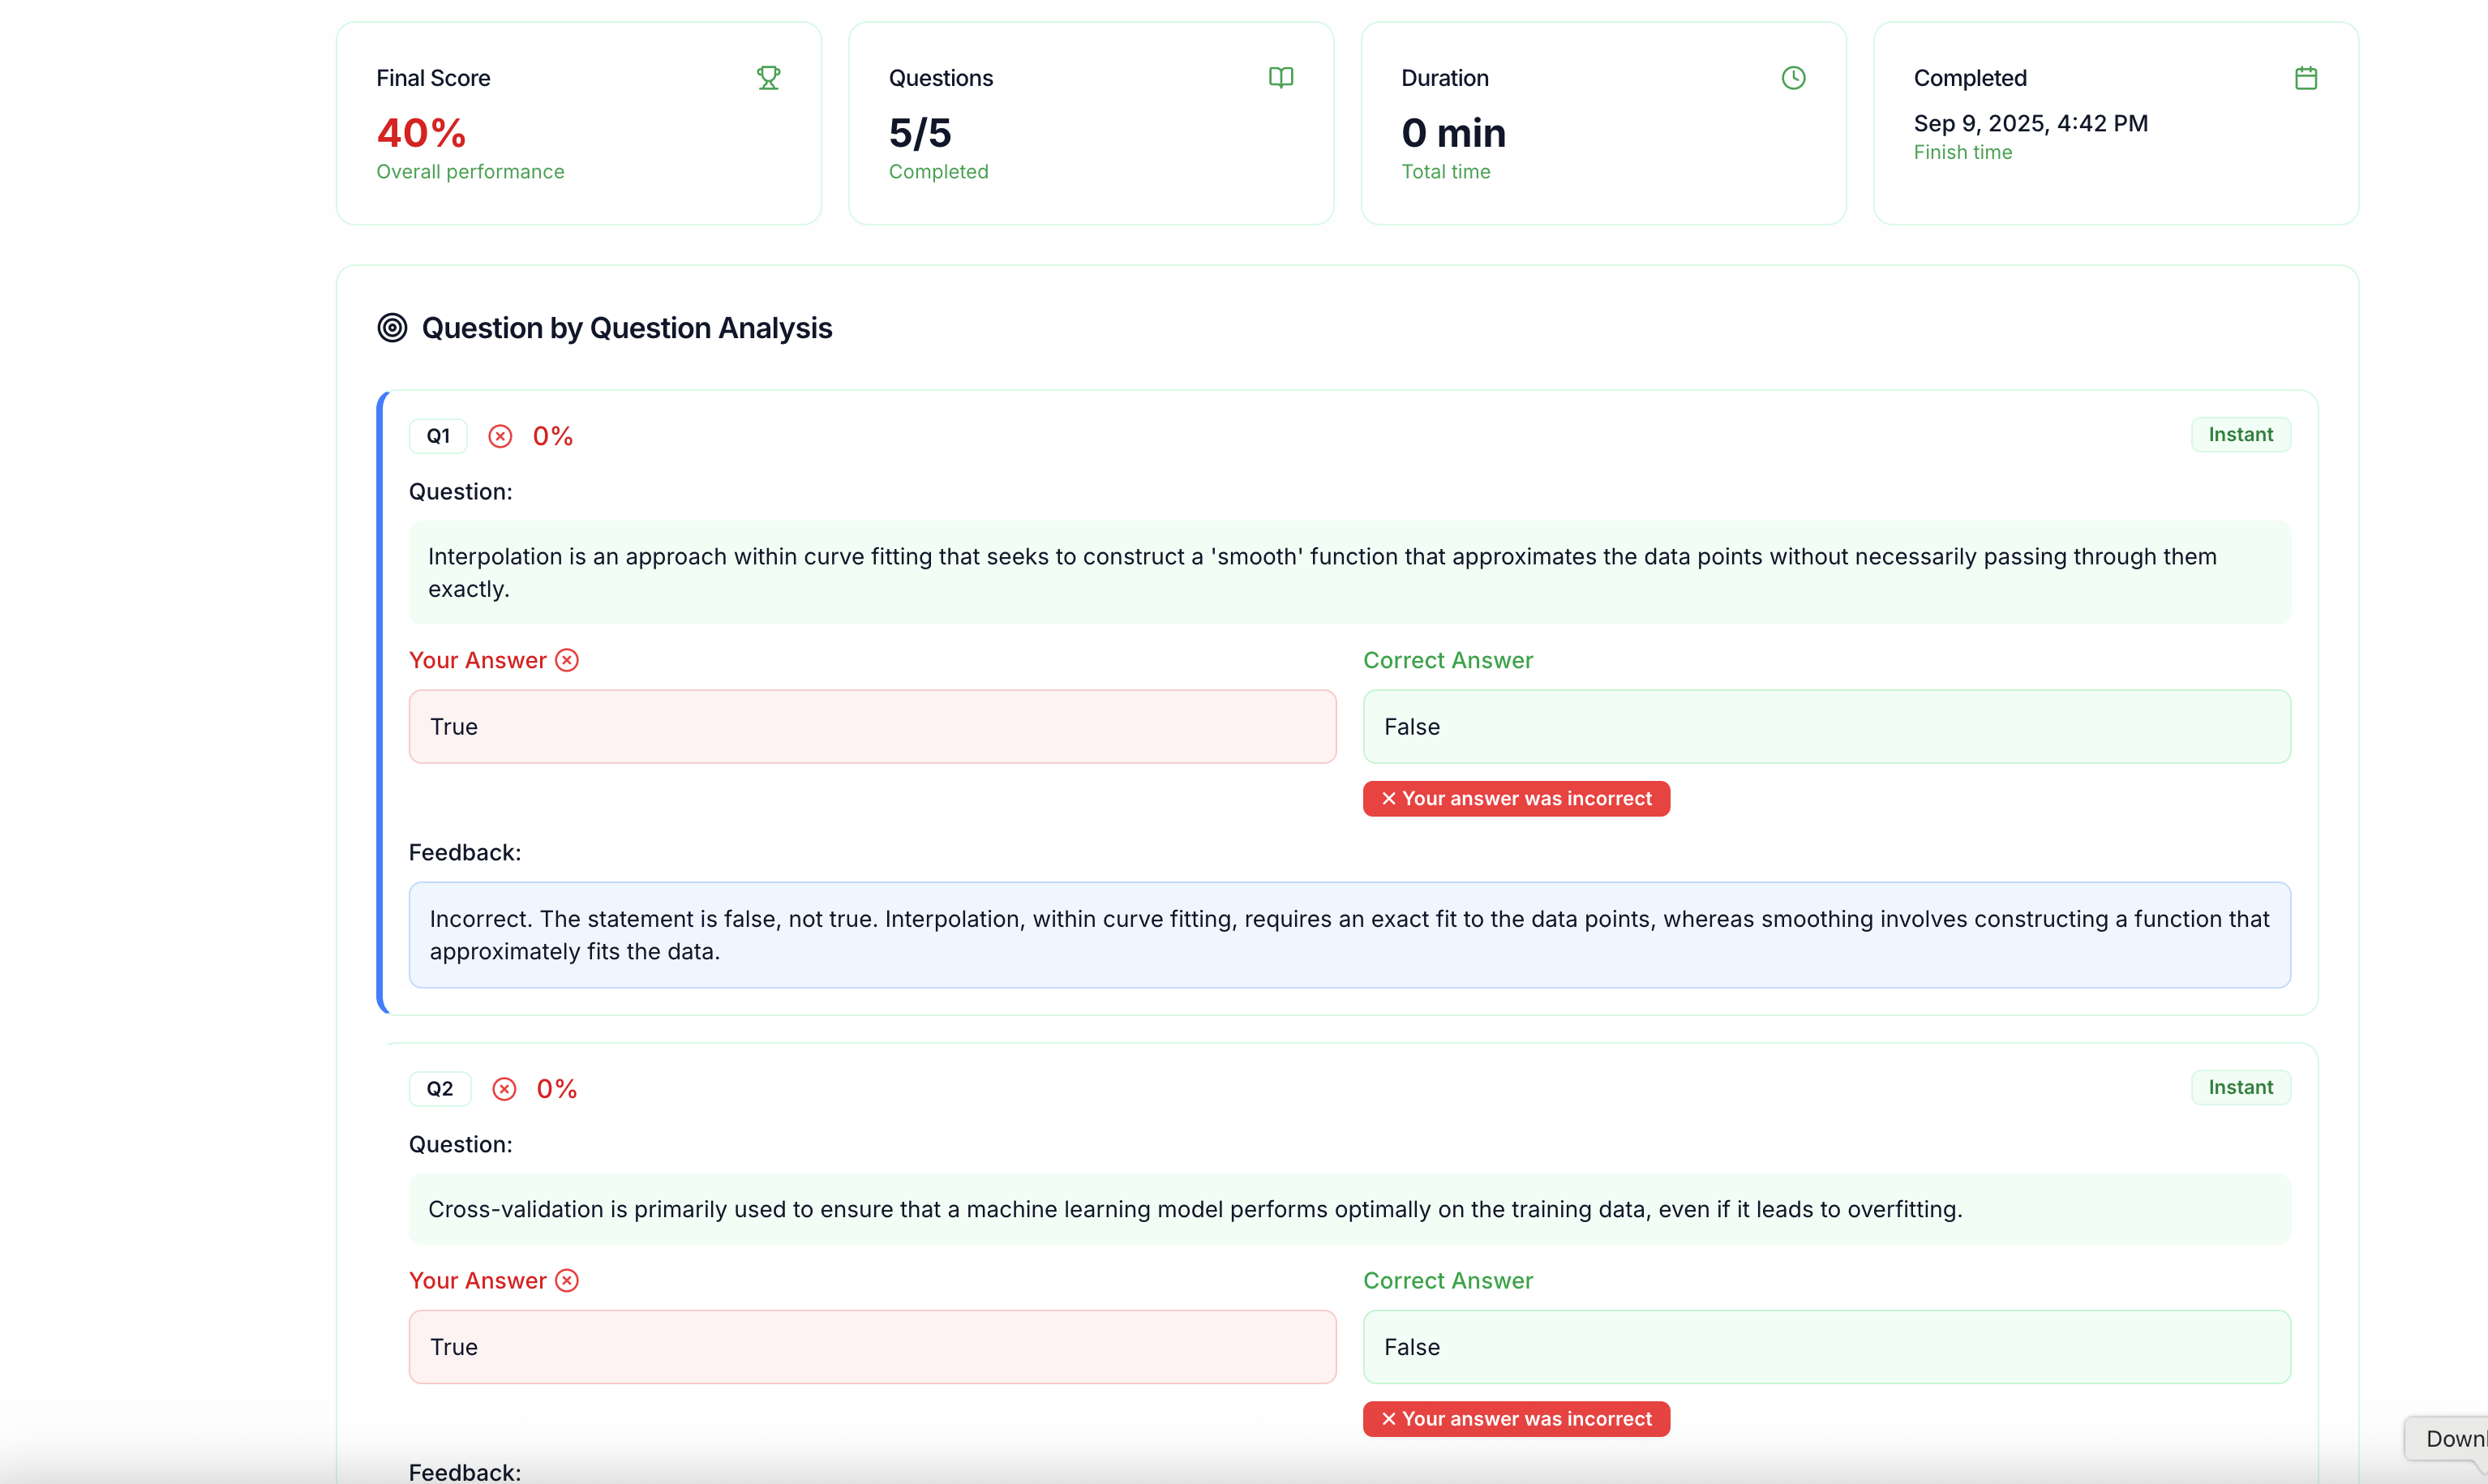Click the Instant tag on Q2
The height and width of the screenshot is (1484, 2488).
click(x=2240, y=1088)
